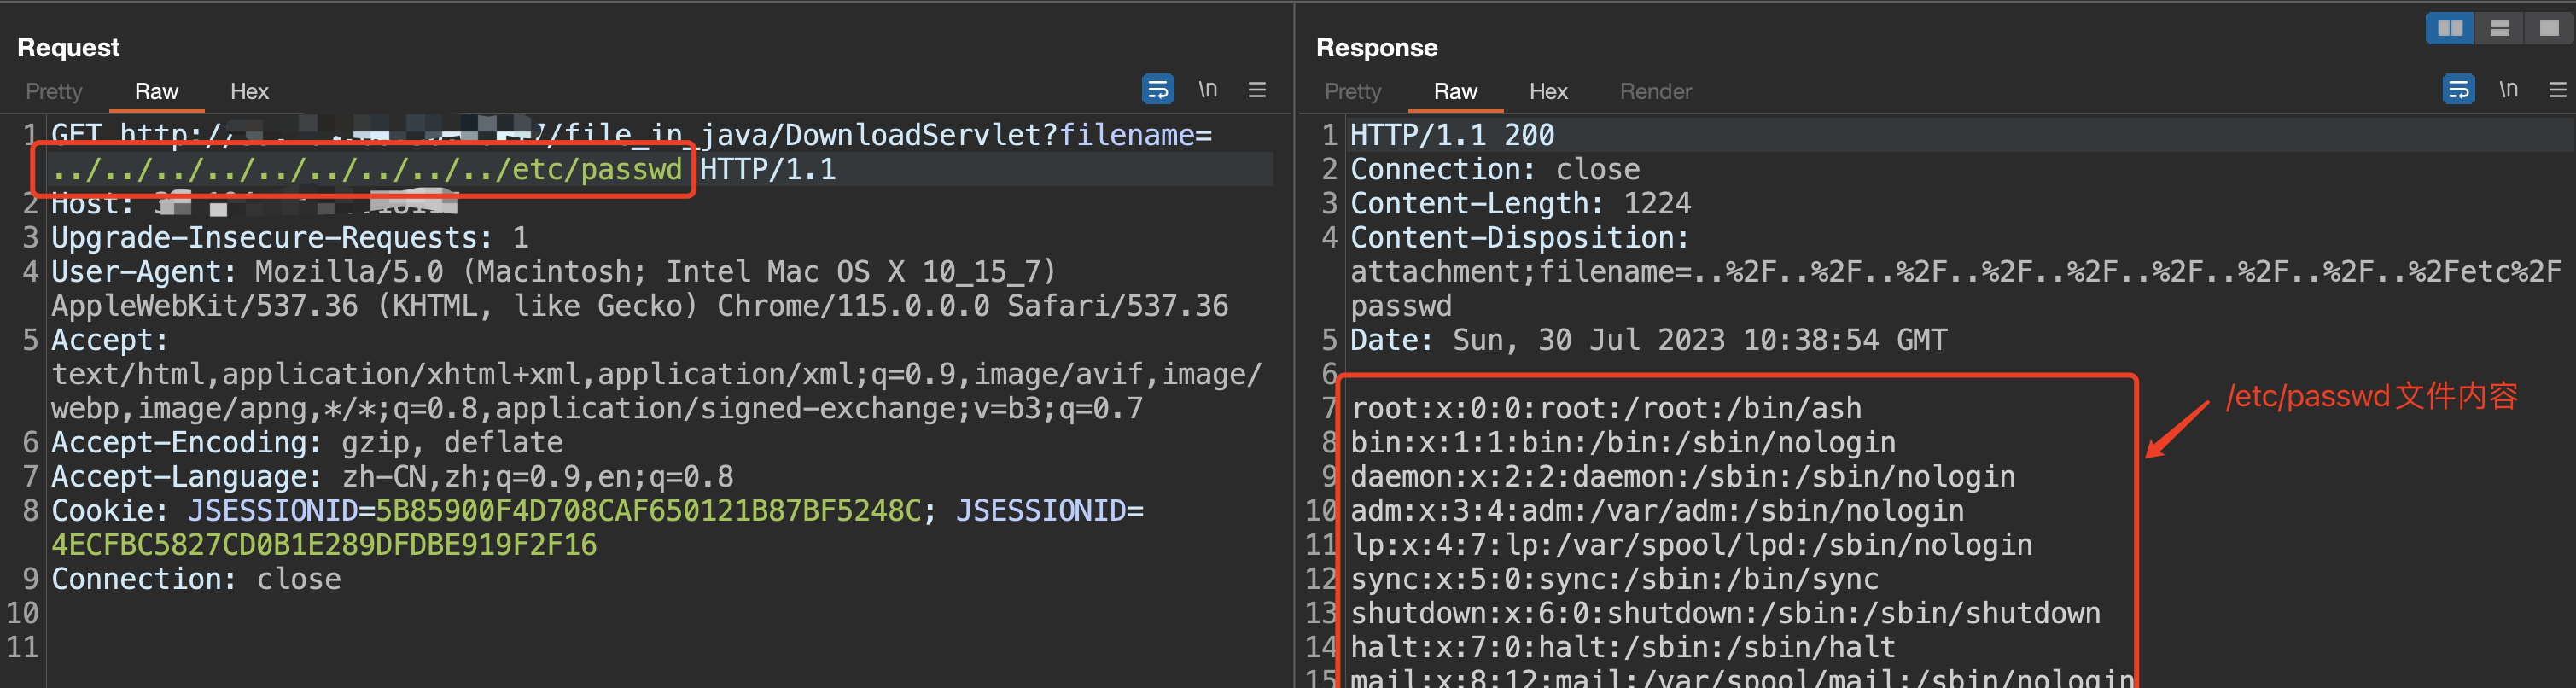2576x688 pixels.
Task: Click 'bin:x:1:1:bin' passwd line
Action: 1623,443
